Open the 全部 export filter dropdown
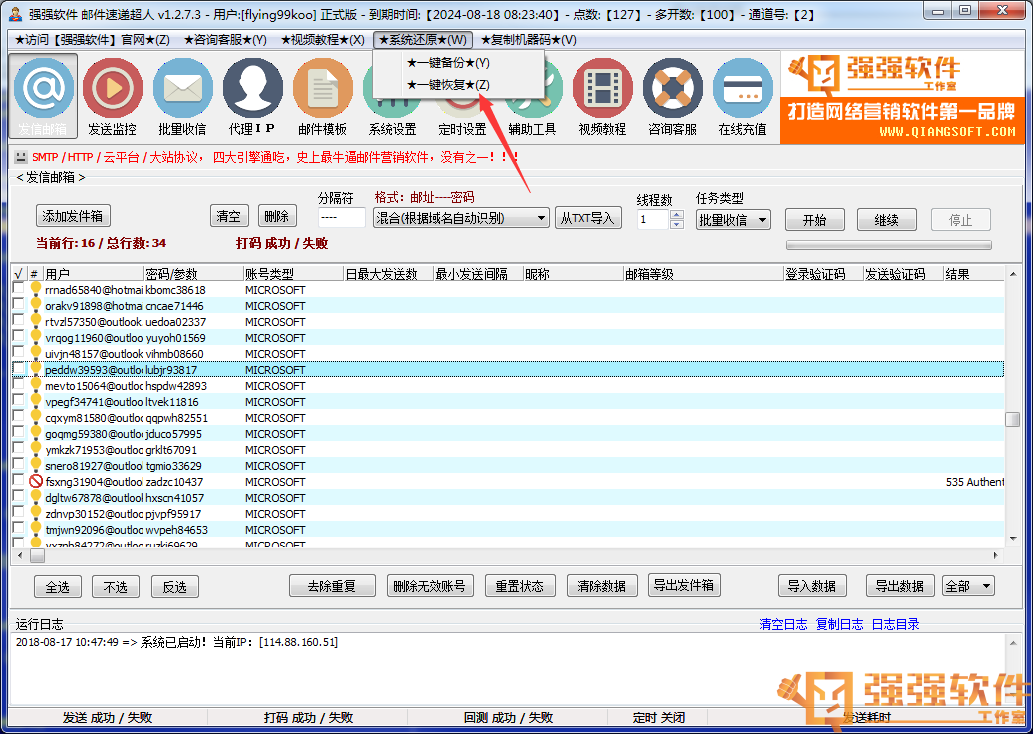Viewport: 1033px width, 734px height. tap(968, 586)
